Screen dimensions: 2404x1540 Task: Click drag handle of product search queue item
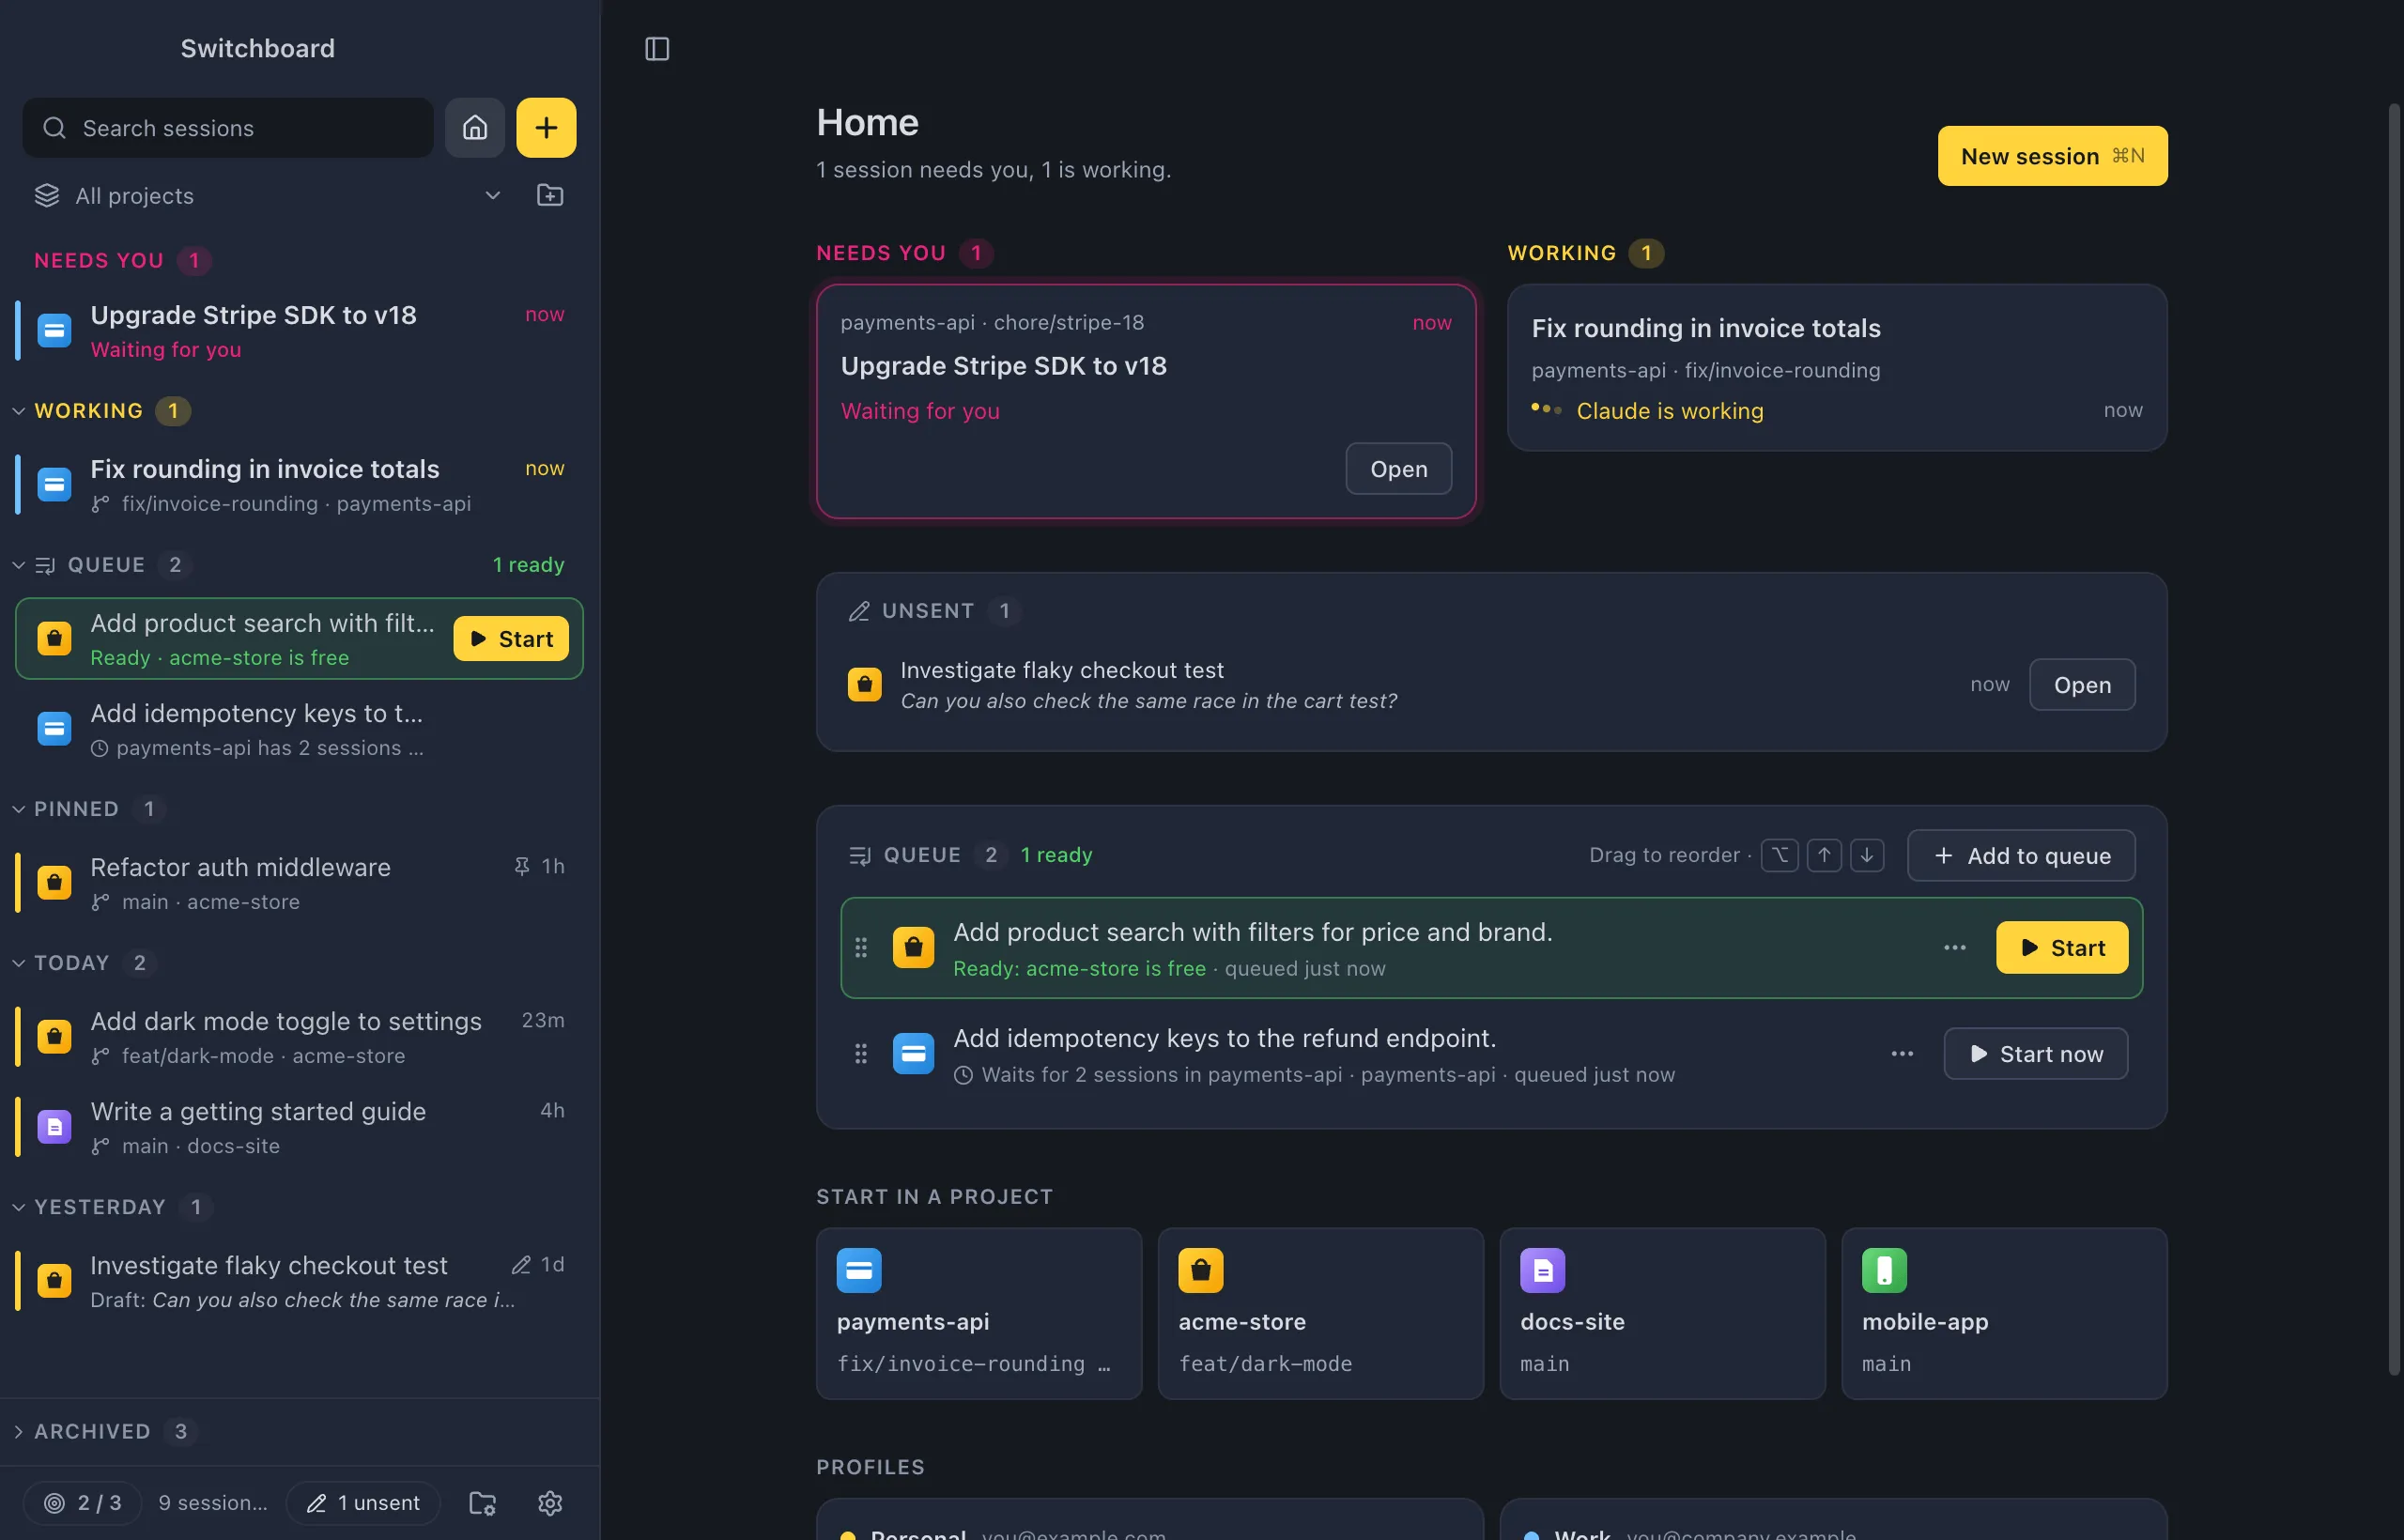[861, 948]
